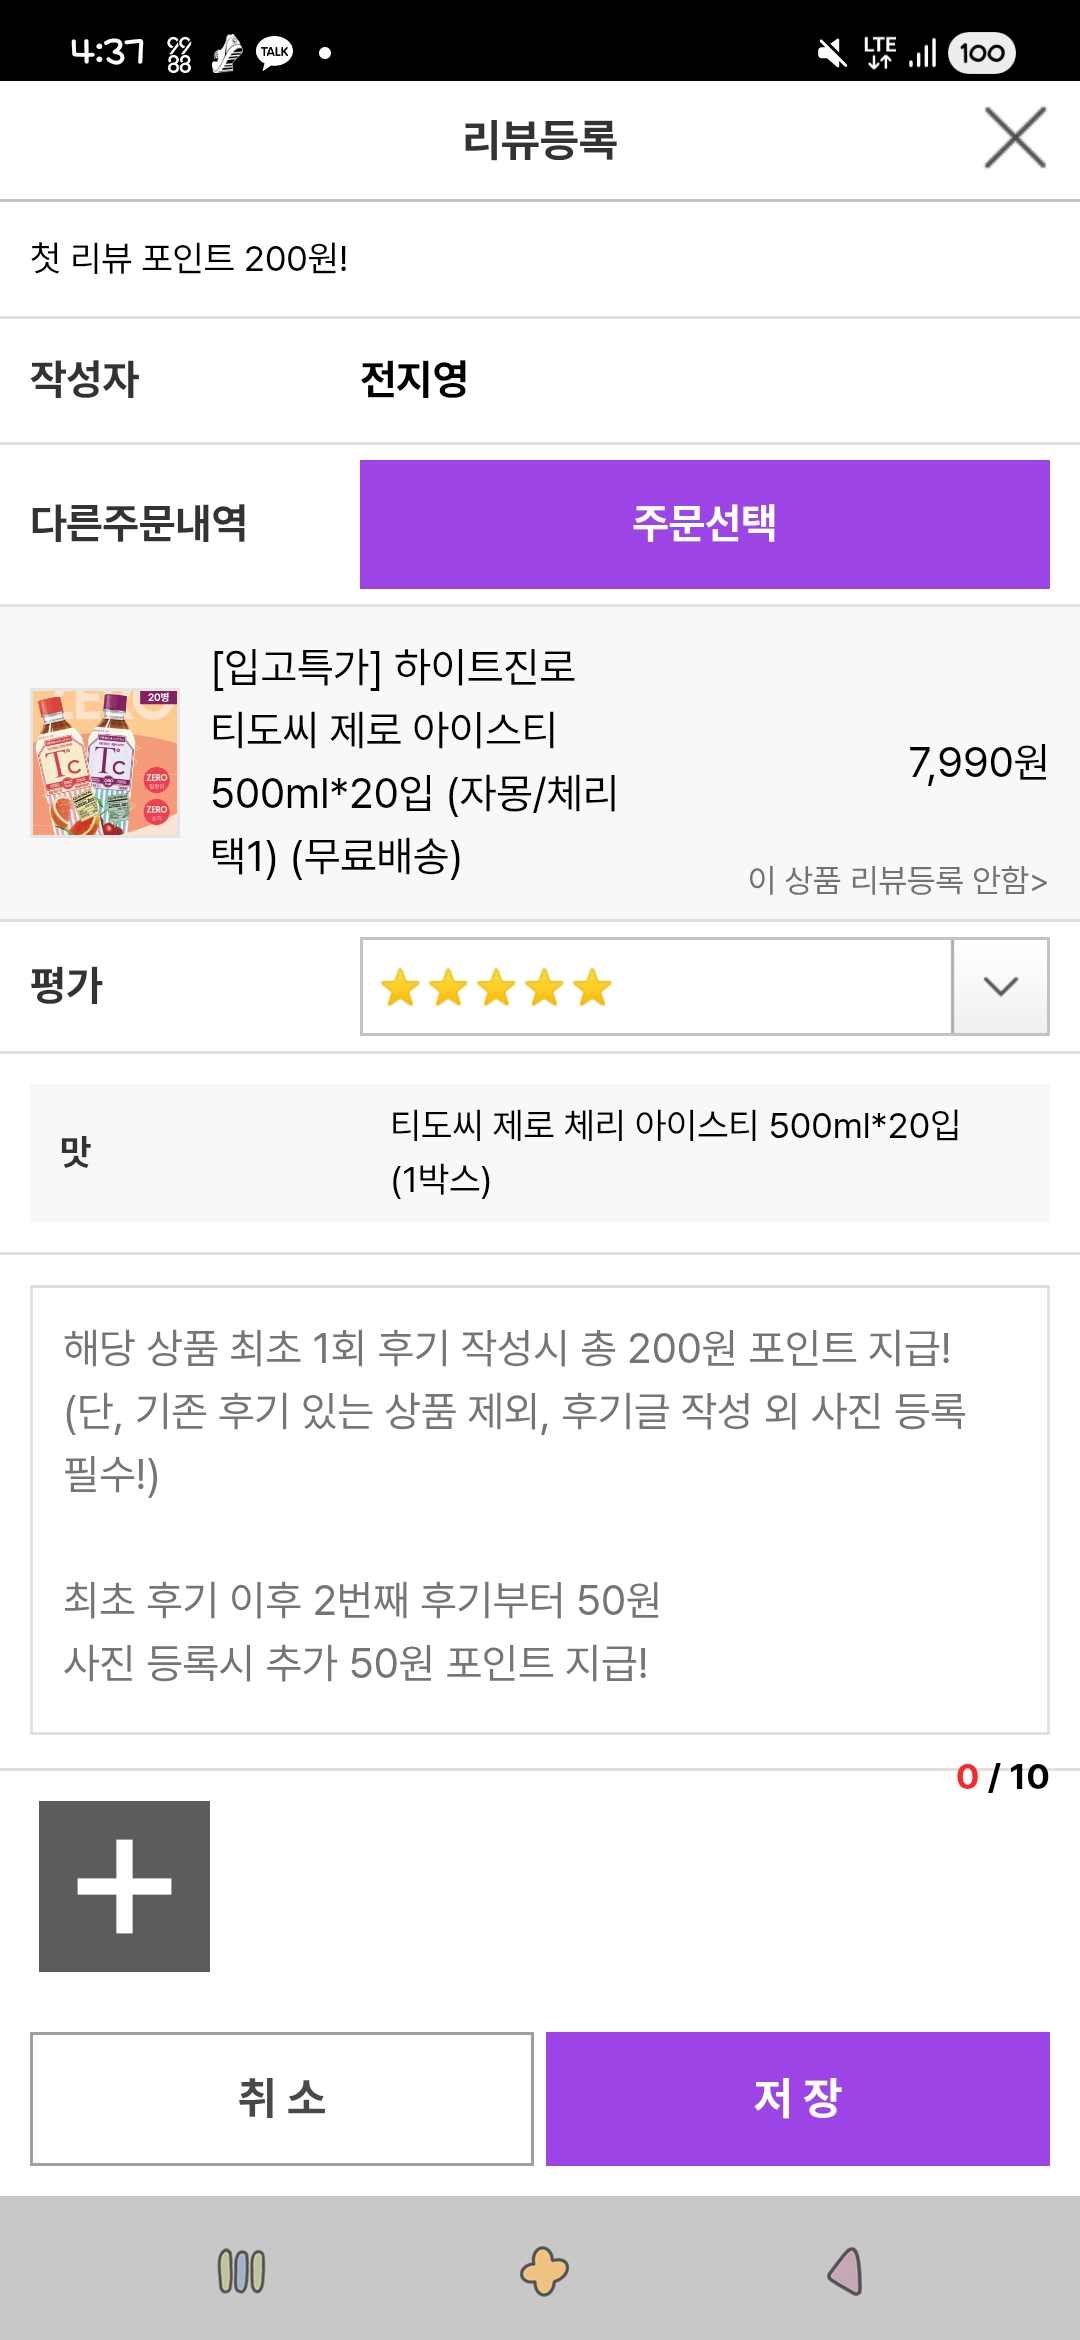This screenshot has width=1080, height=2340.
Task: Focus the review text input area
Action: pyautogui.click(x=540, y=1510)
